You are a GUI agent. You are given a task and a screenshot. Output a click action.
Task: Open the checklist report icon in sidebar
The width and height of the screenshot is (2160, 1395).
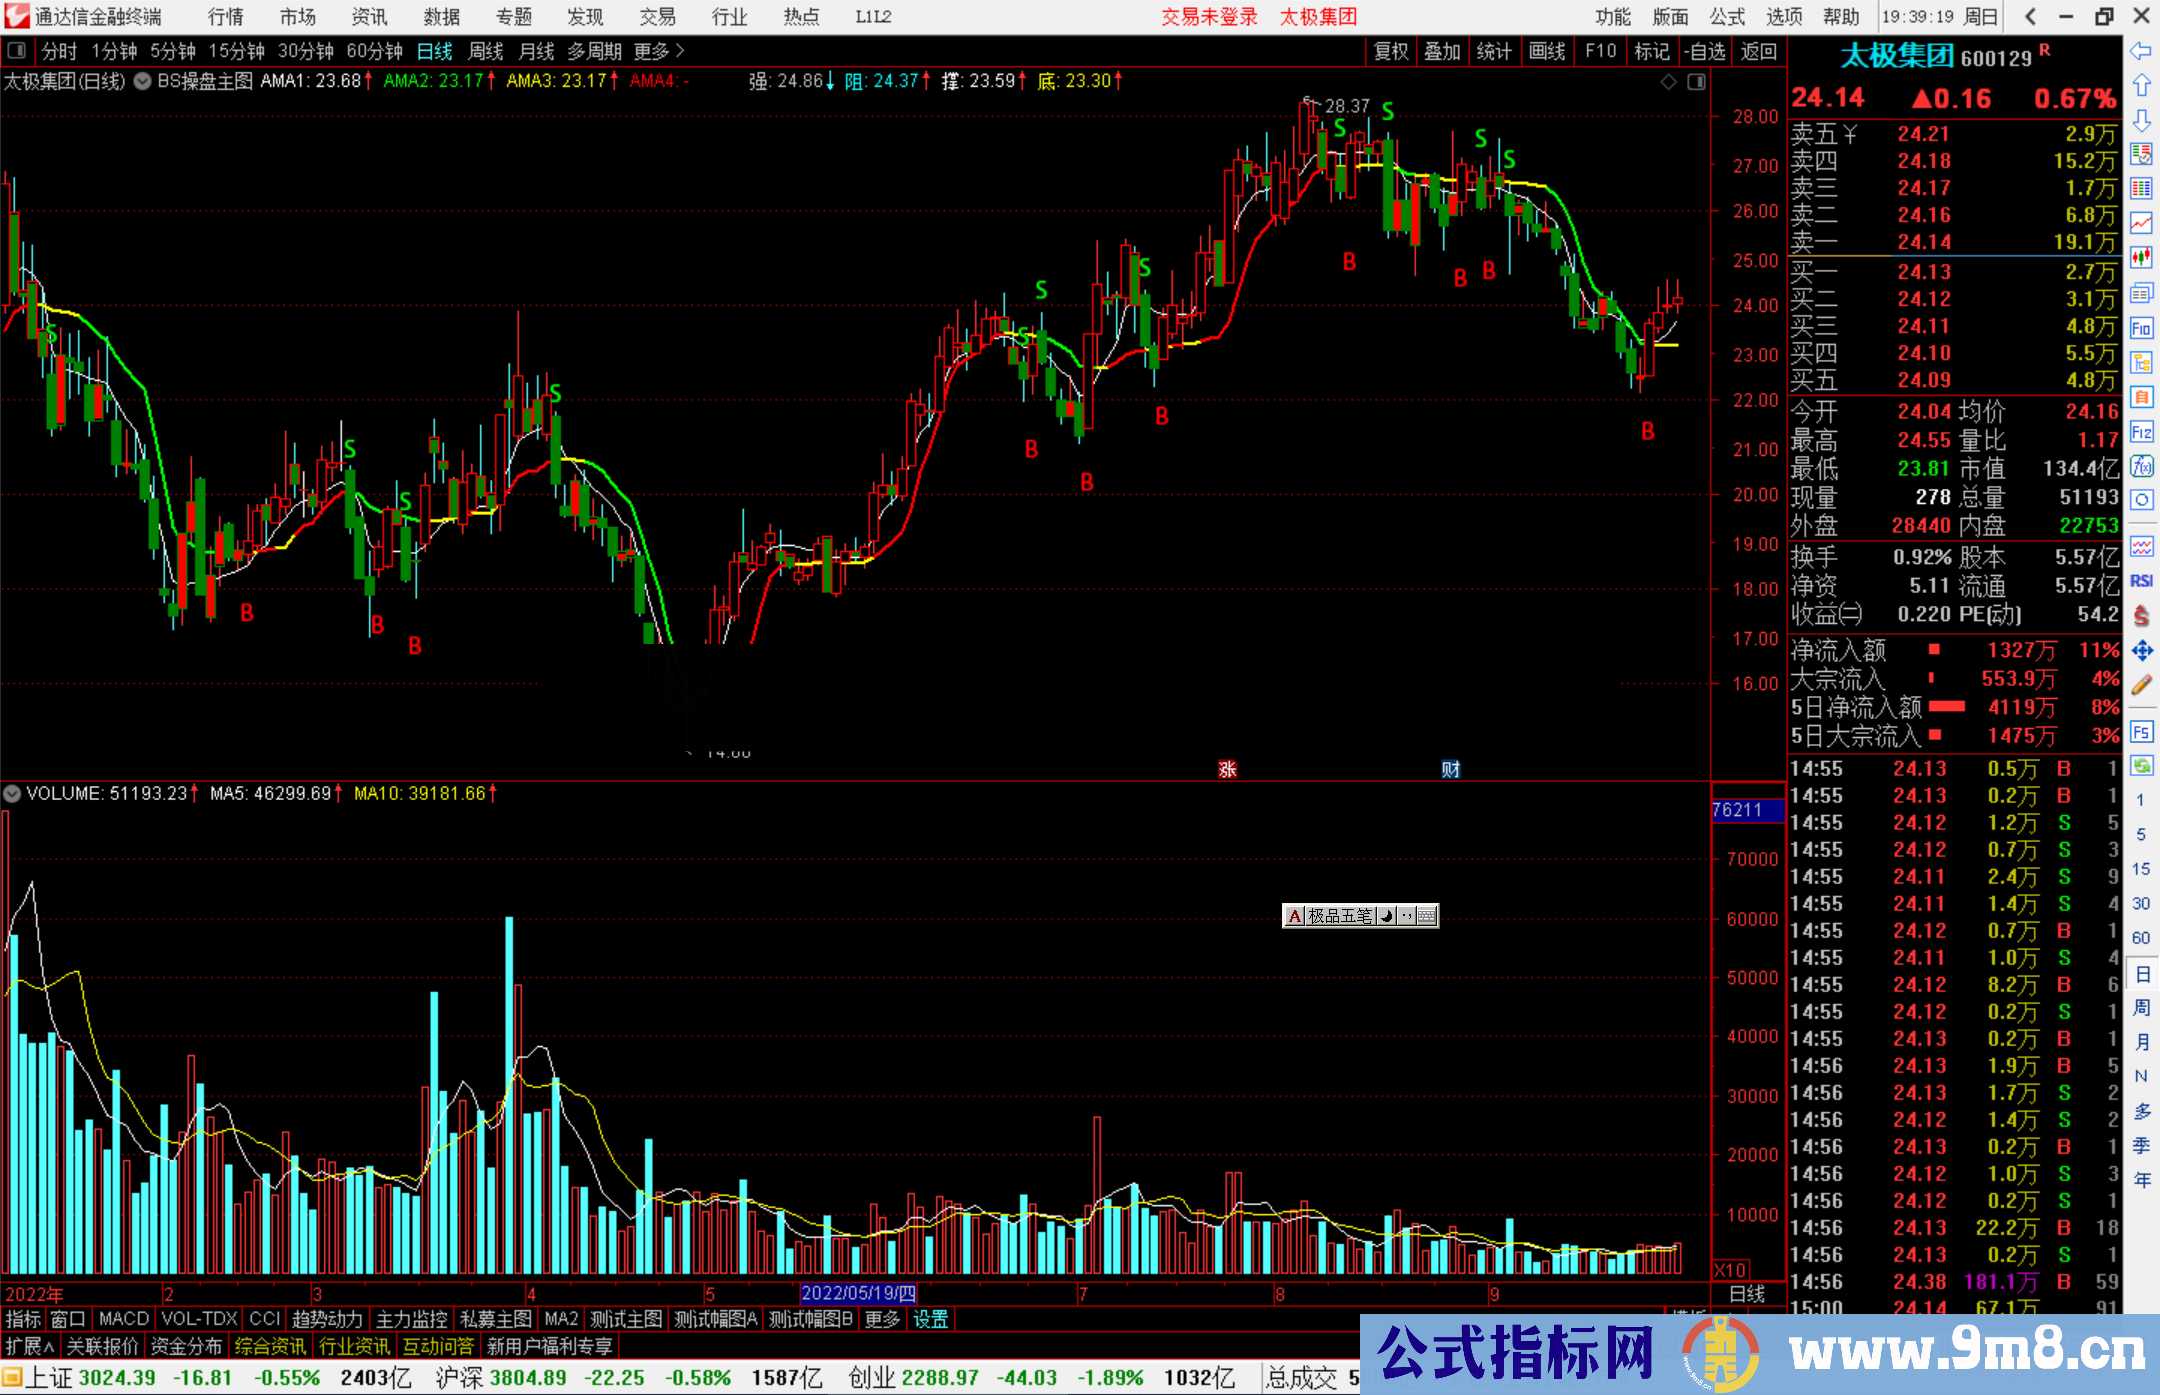(2141, 154)
